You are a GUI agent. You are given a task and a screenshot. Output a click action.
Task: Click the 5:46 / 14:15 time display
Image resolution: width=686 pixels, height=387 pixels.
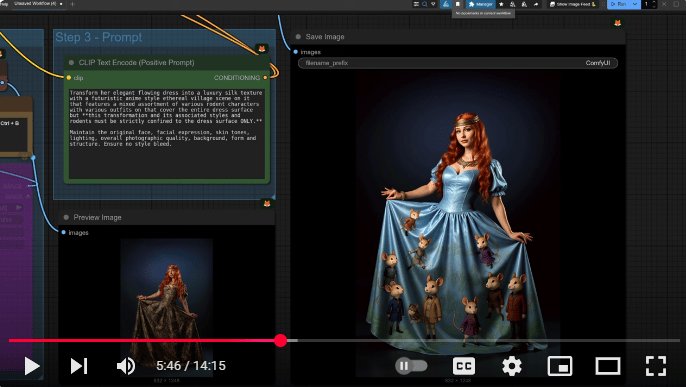coord(191,366)
